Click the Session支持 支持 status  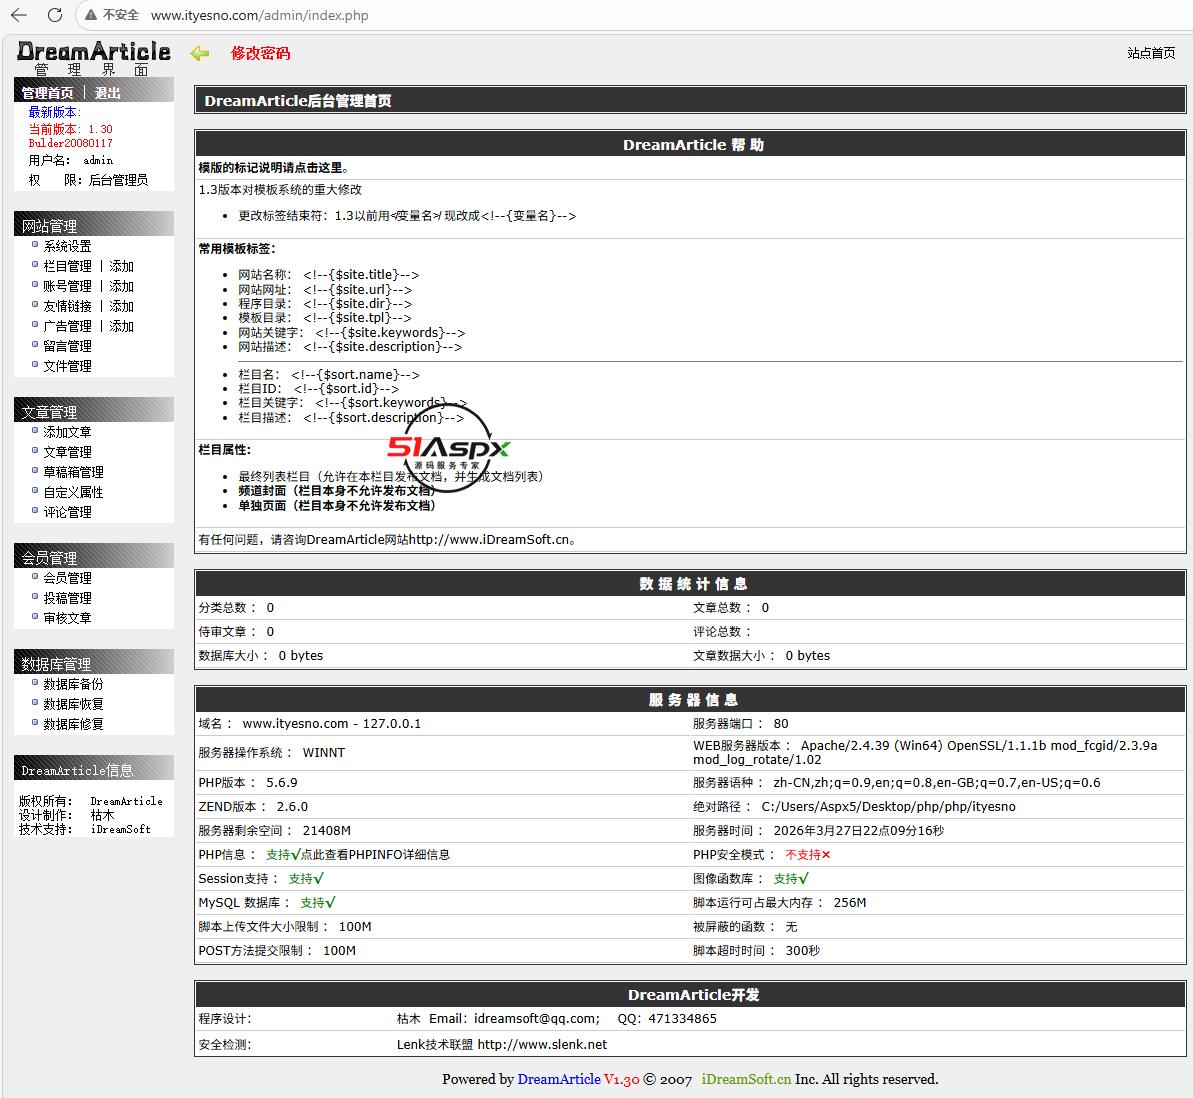pyautogui.click(x=306, y=879)
